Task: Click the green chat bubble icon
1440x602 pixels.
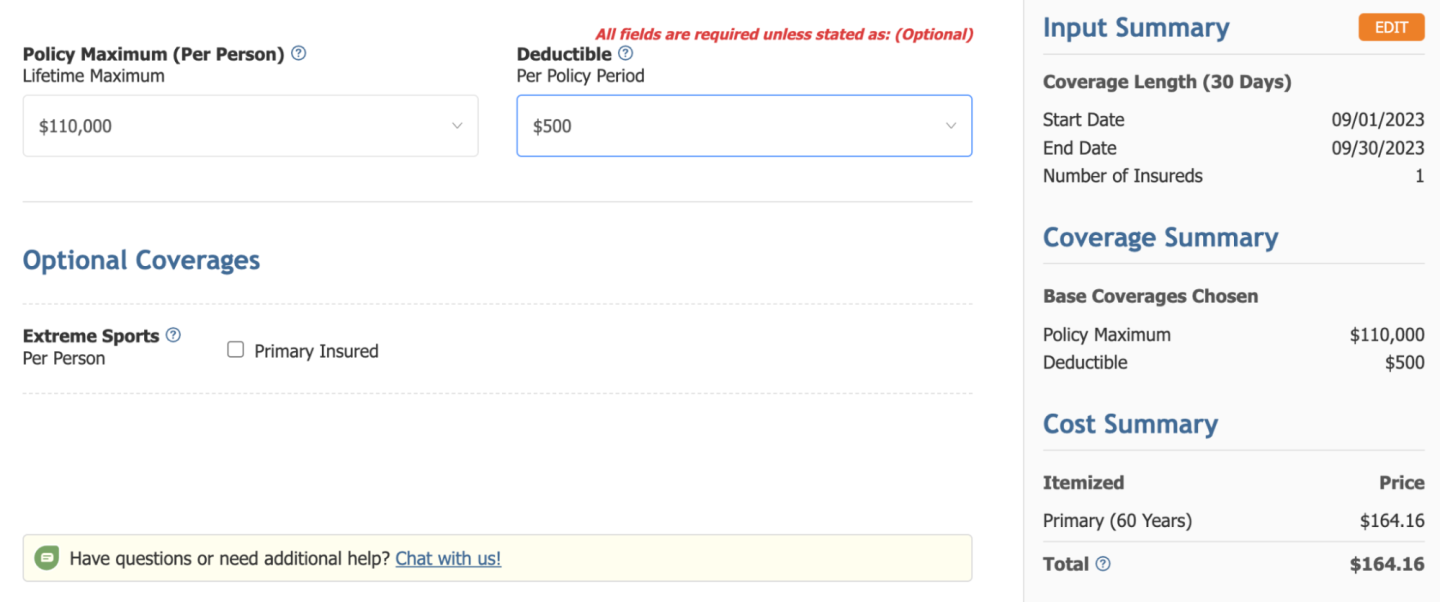Action: [47, 558]
